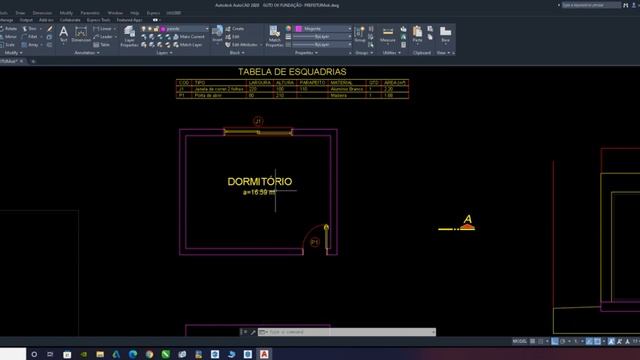The image size is (640, 360).
Task: Open the ByLayer linetype dropdown
Action: [349, 44]
